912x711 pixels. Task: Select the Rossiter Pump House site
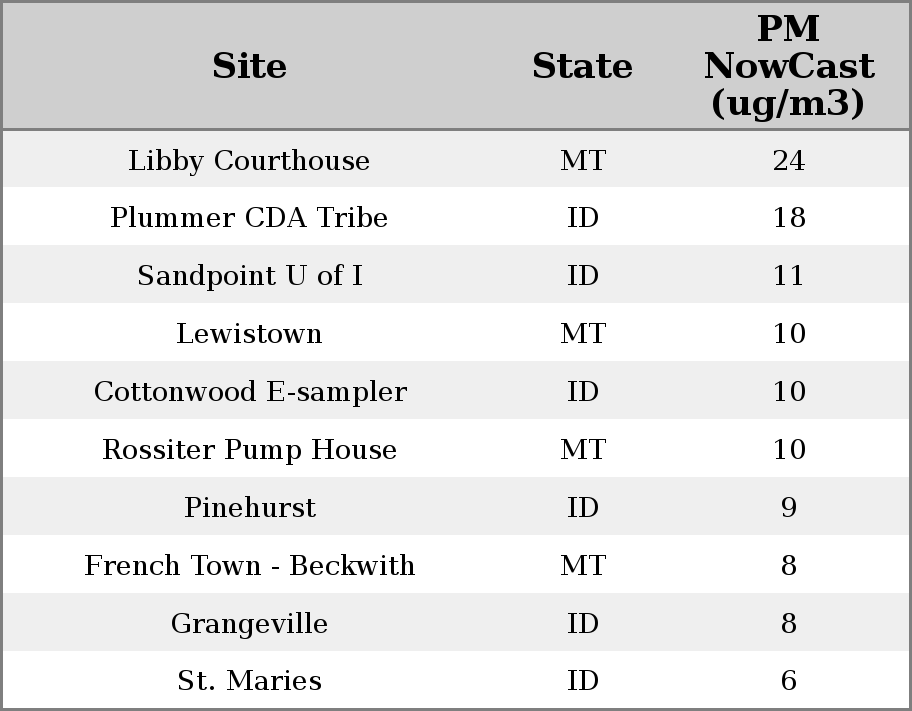(249, 450)
